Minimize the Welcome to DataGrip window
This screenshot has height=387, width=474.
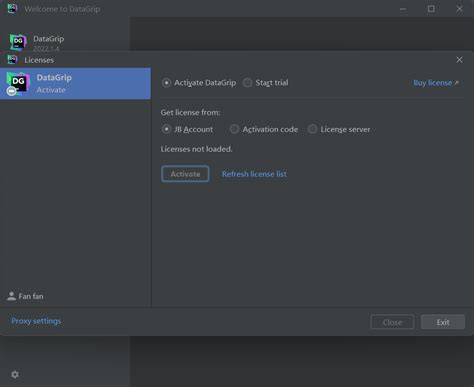click(403, 9)
